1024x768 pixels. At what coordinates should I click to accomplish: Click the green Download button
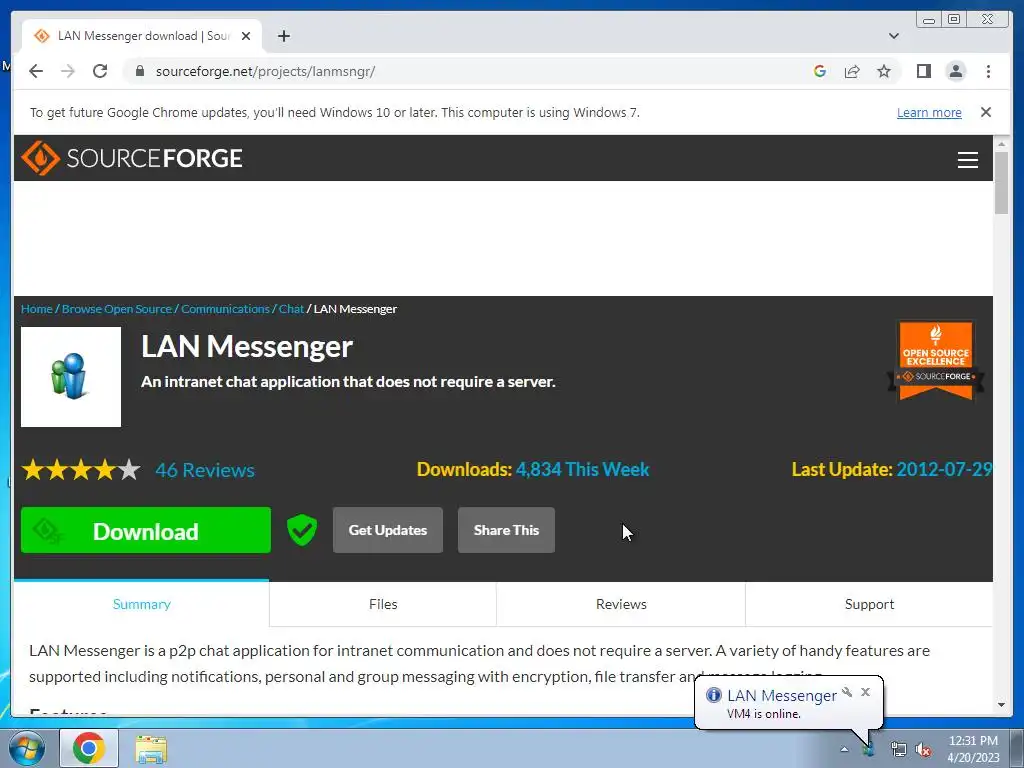click(x=146, y=530)
